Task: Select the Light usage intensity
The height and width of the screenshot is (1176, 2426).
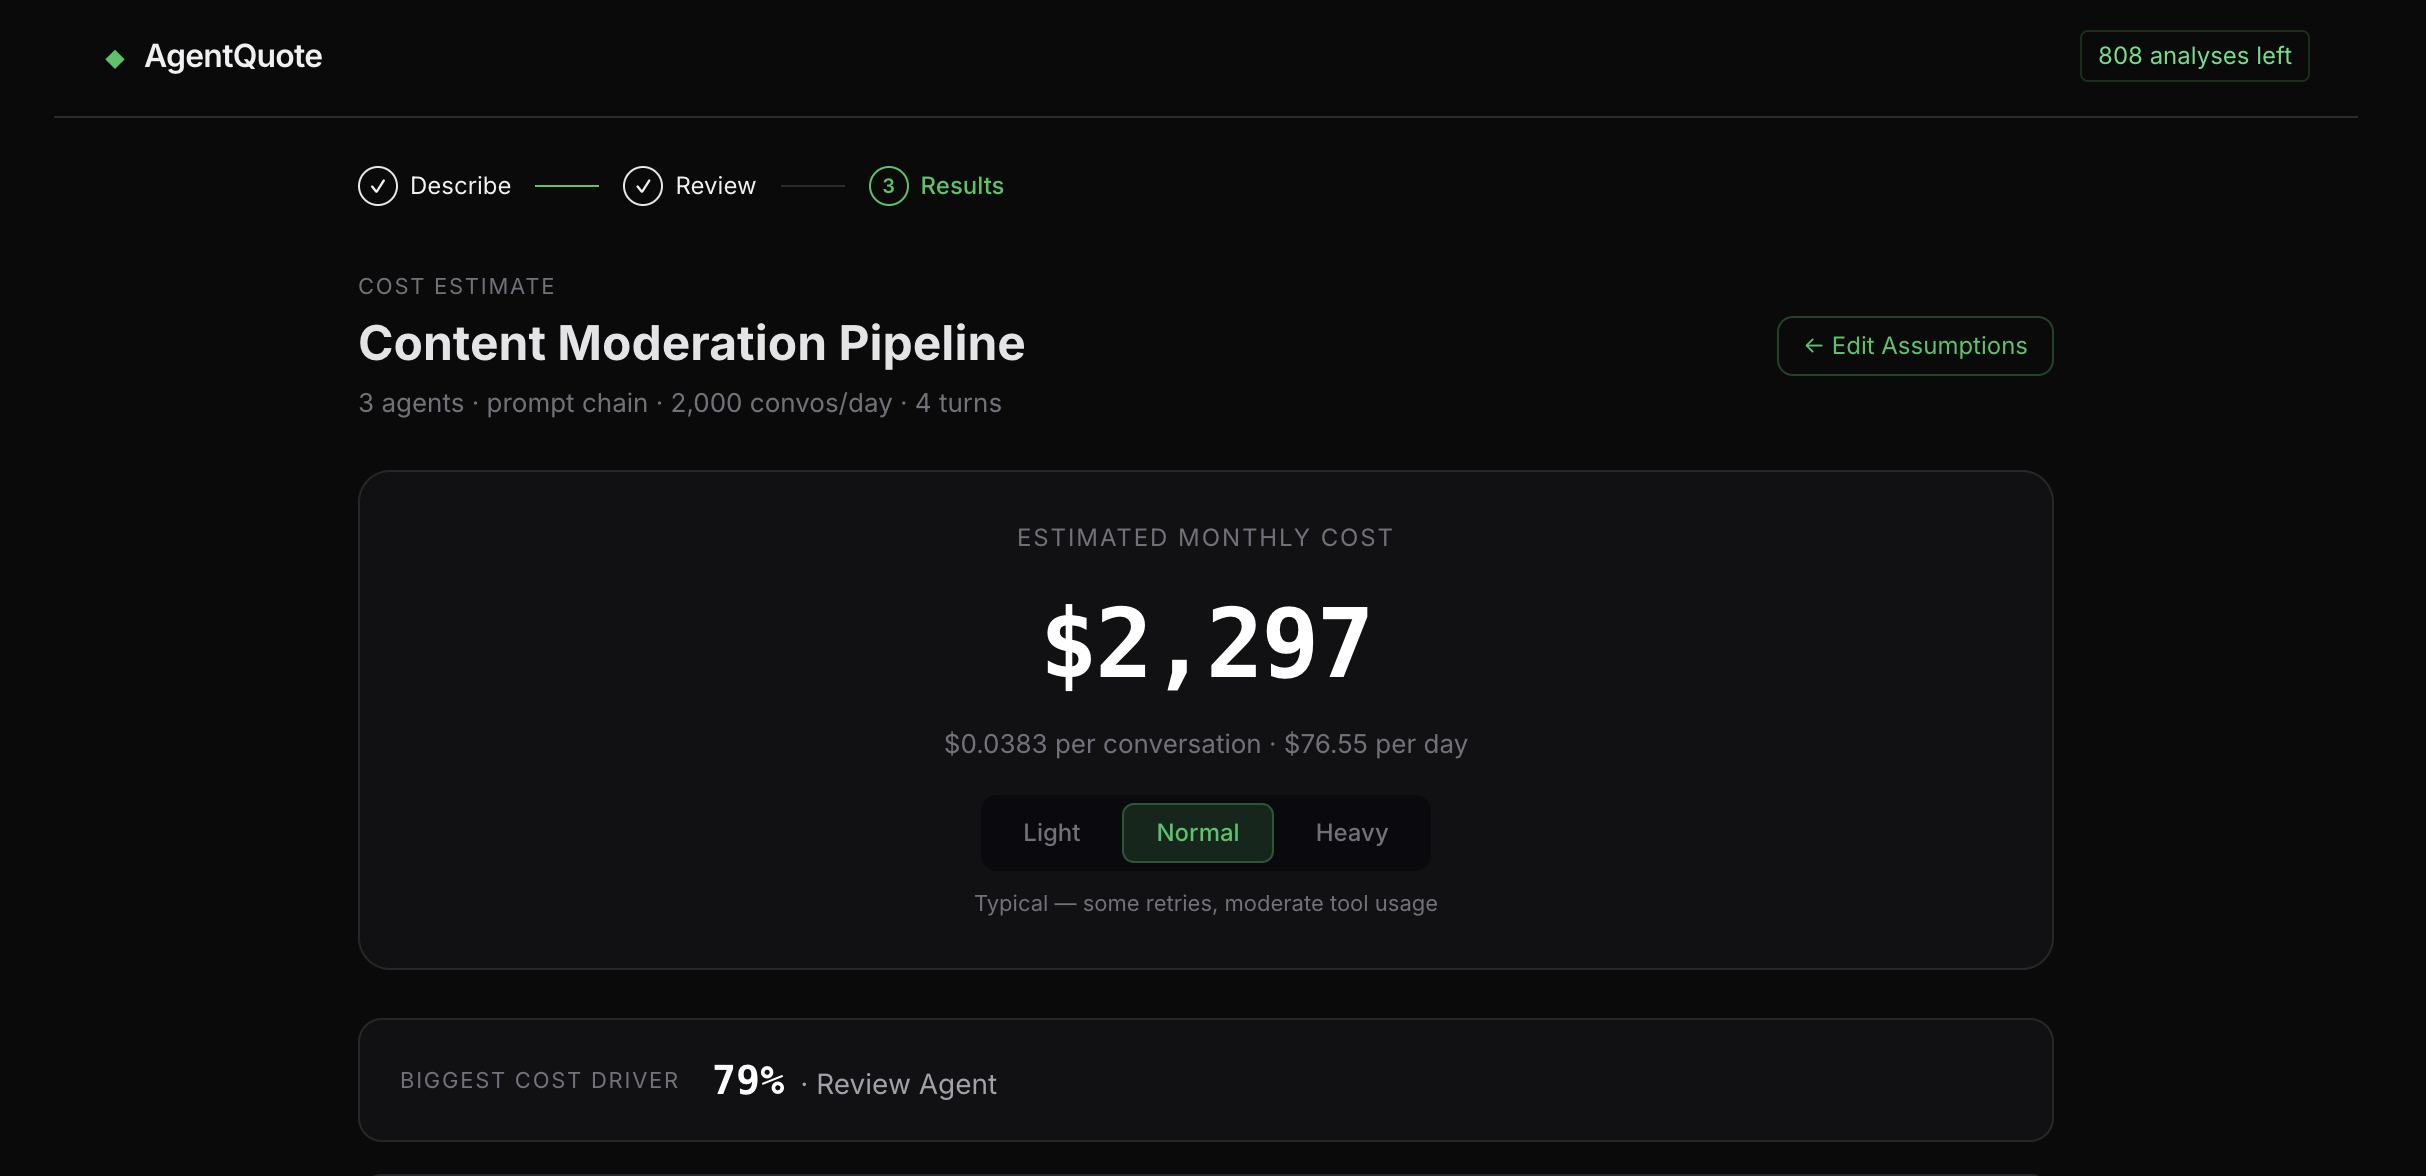Action: point(1051,832)
